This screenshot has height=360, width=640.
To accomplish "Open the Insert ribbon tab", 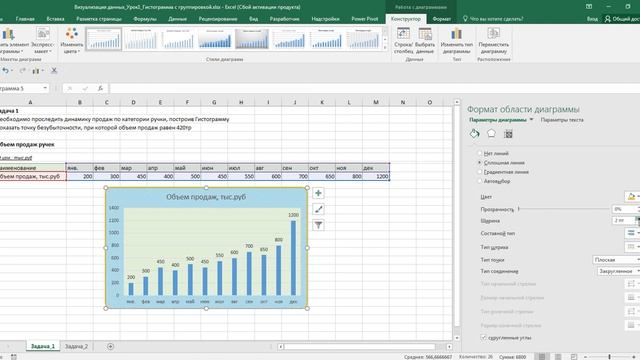I will click(x=55, y=19).
